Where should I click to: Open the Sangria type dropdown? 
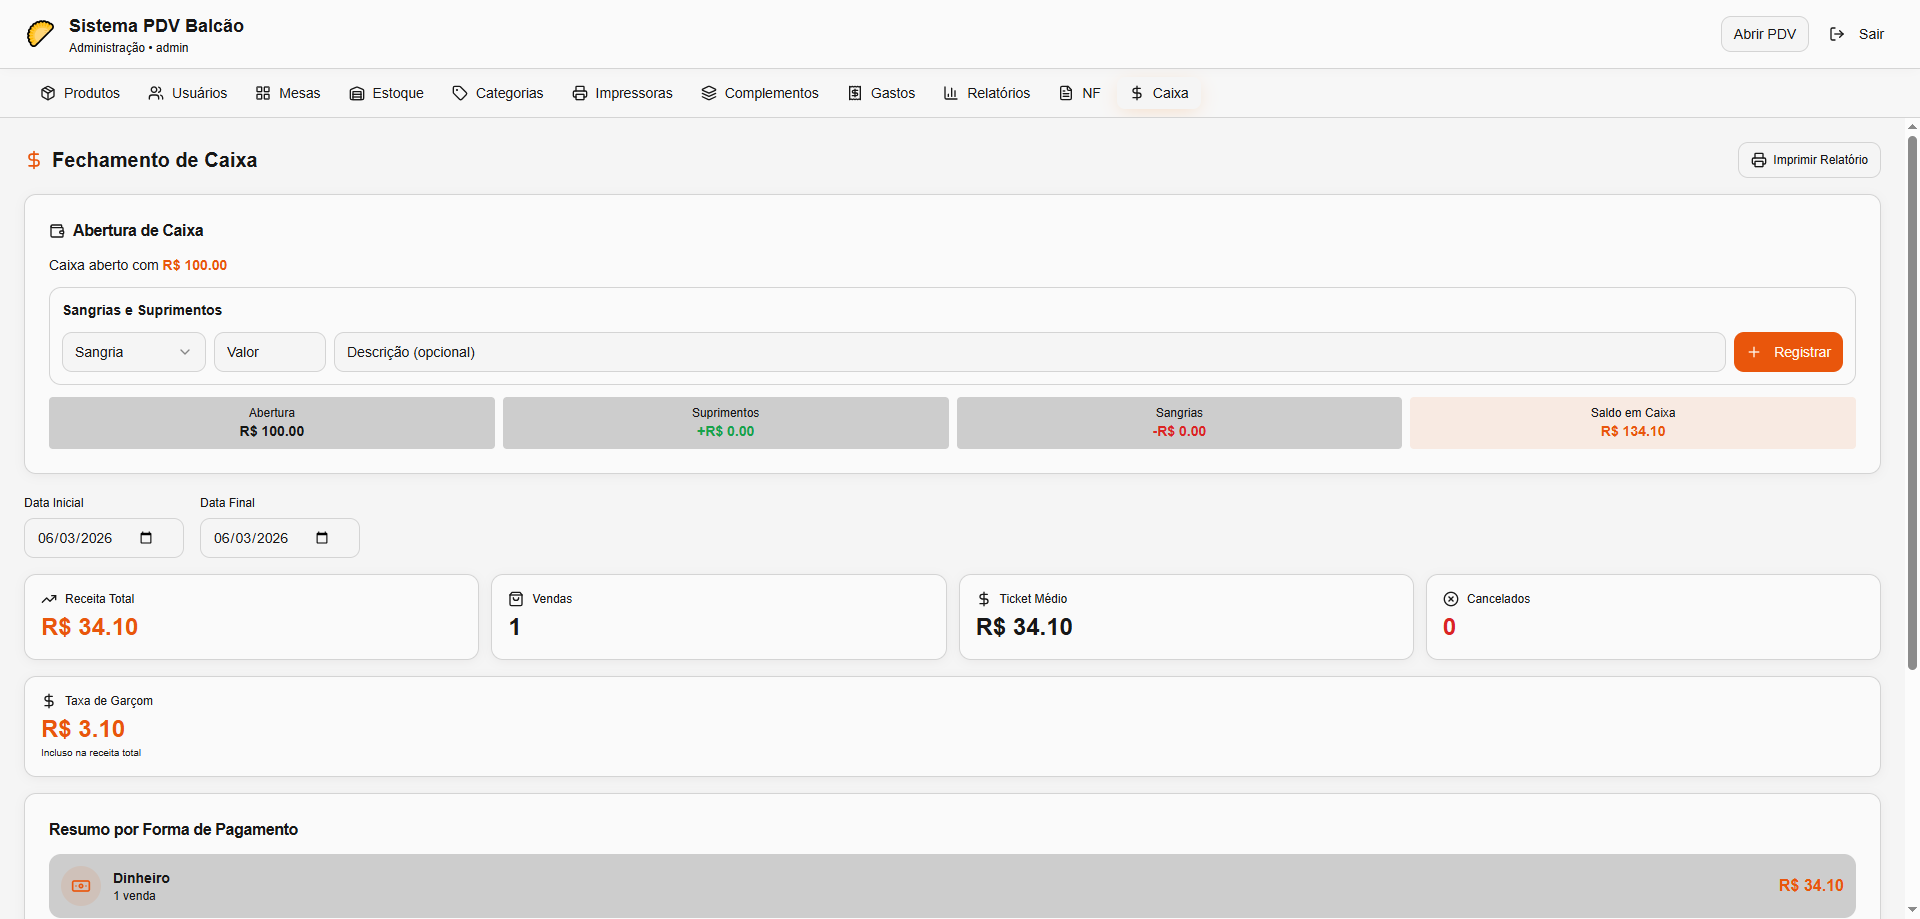133,352
